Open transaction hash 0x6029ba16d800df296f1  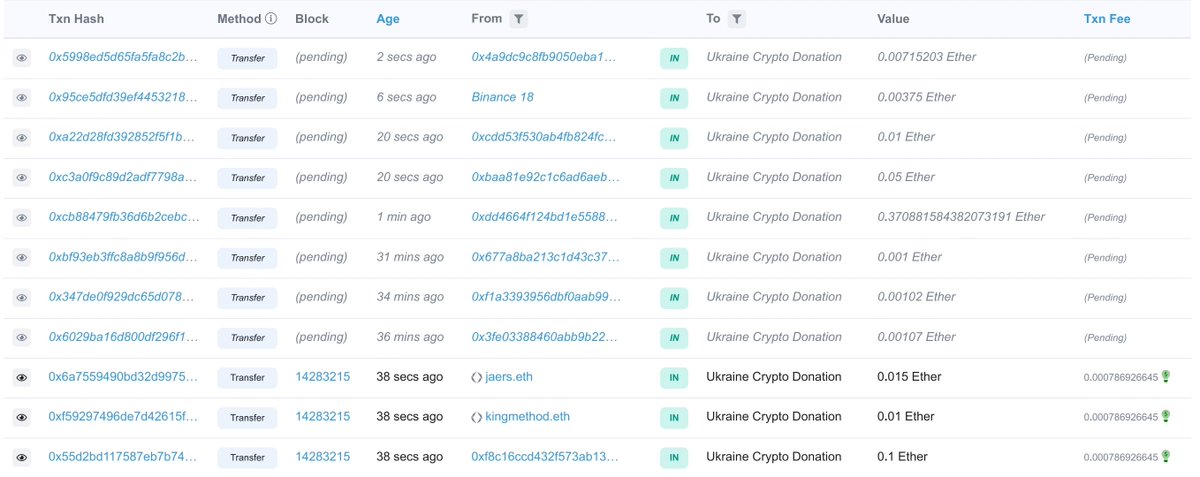pos(123,337)
